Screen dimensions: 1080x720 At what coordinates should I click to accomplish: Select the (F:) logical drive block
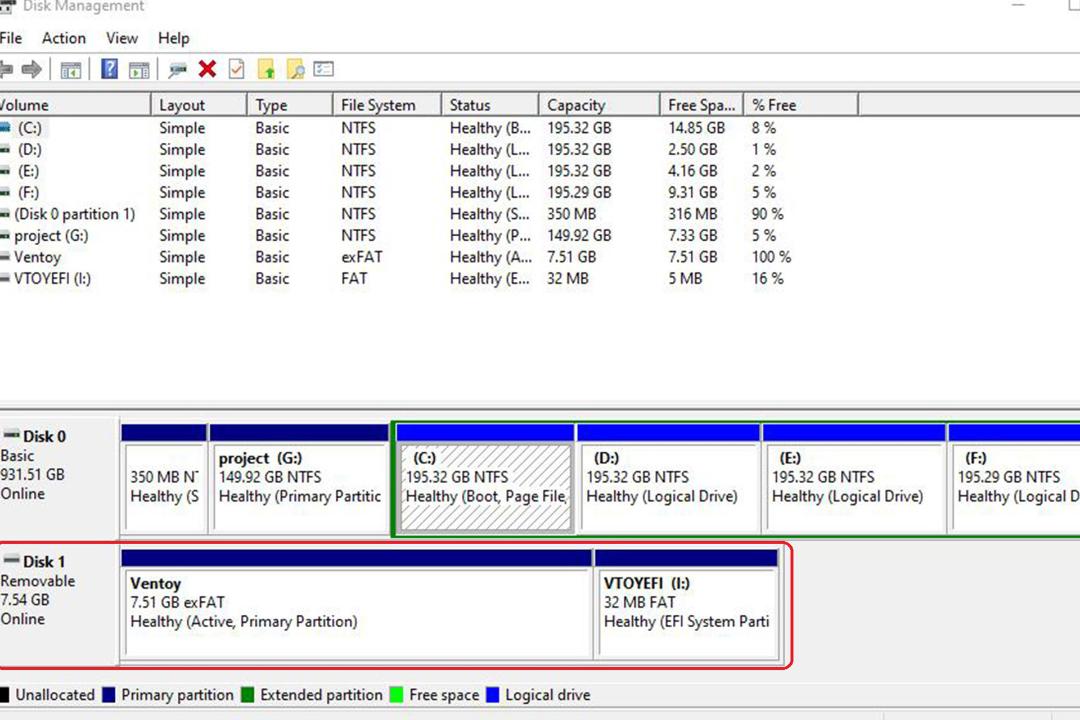[x=1014, y=479]
